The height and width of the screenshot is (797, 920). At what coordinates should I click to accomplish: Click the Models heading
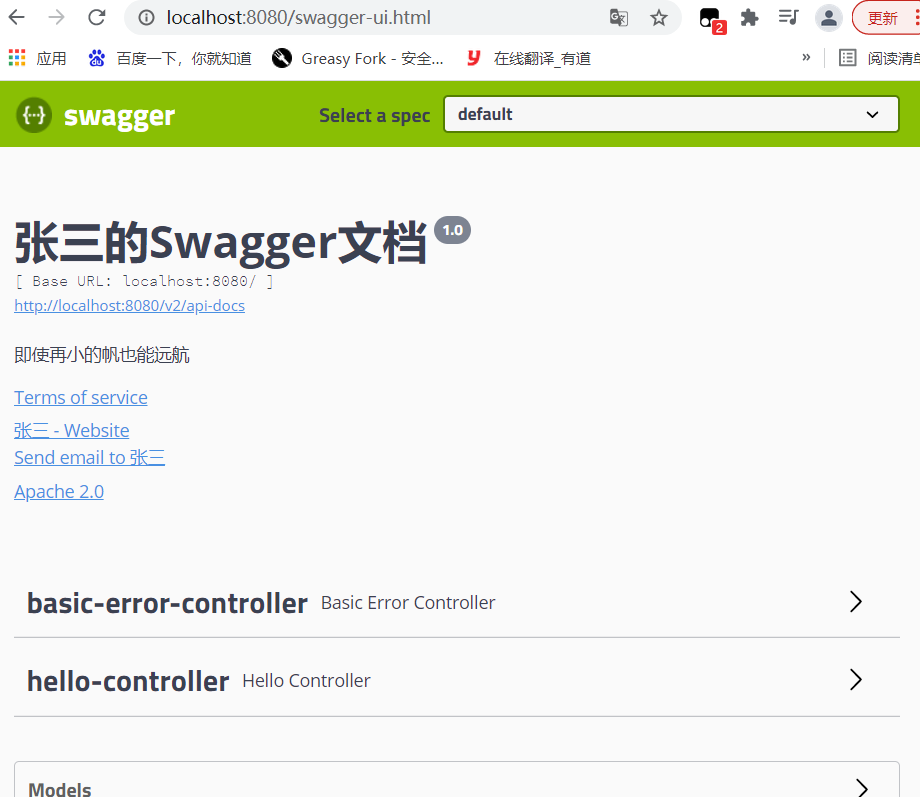60,789
